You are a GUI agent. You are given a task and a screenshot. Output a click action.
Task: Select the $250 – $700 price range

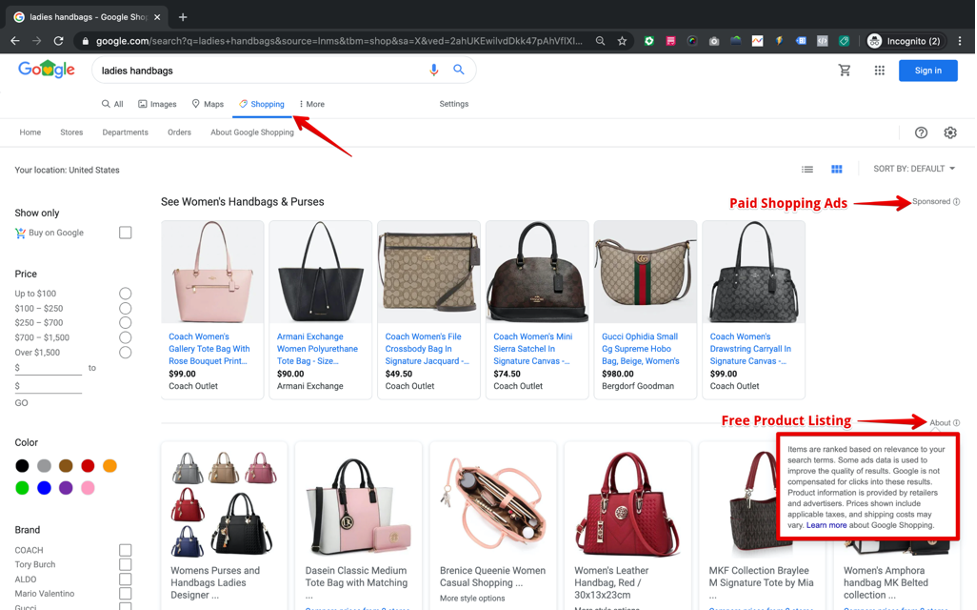[x=125, y=323]
